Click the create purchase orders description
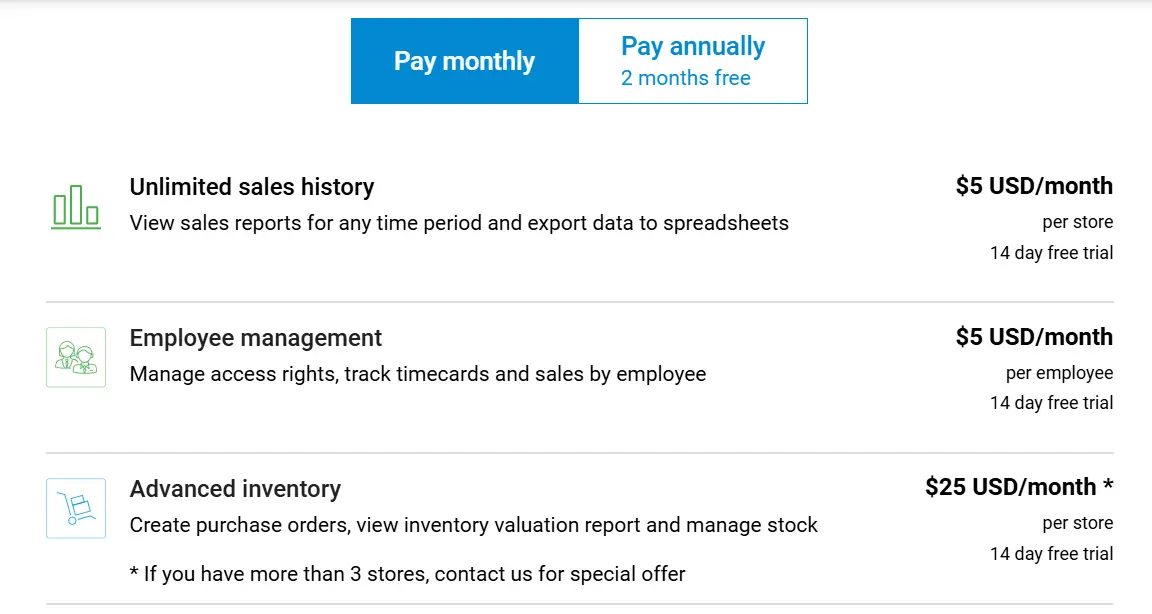This screenshot has height=614, width=1152. click(474, 525)
